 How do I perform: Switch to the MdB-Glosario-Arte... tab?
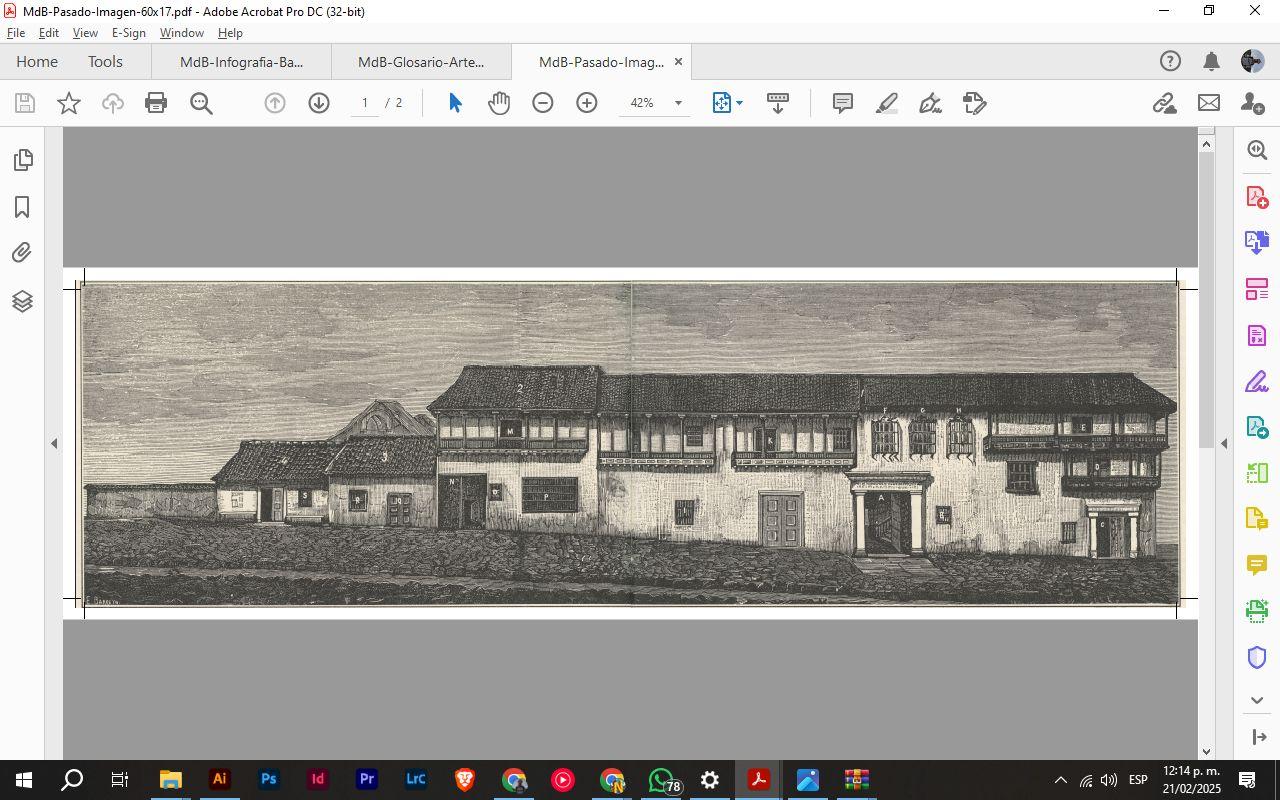[x=420, y=62]
